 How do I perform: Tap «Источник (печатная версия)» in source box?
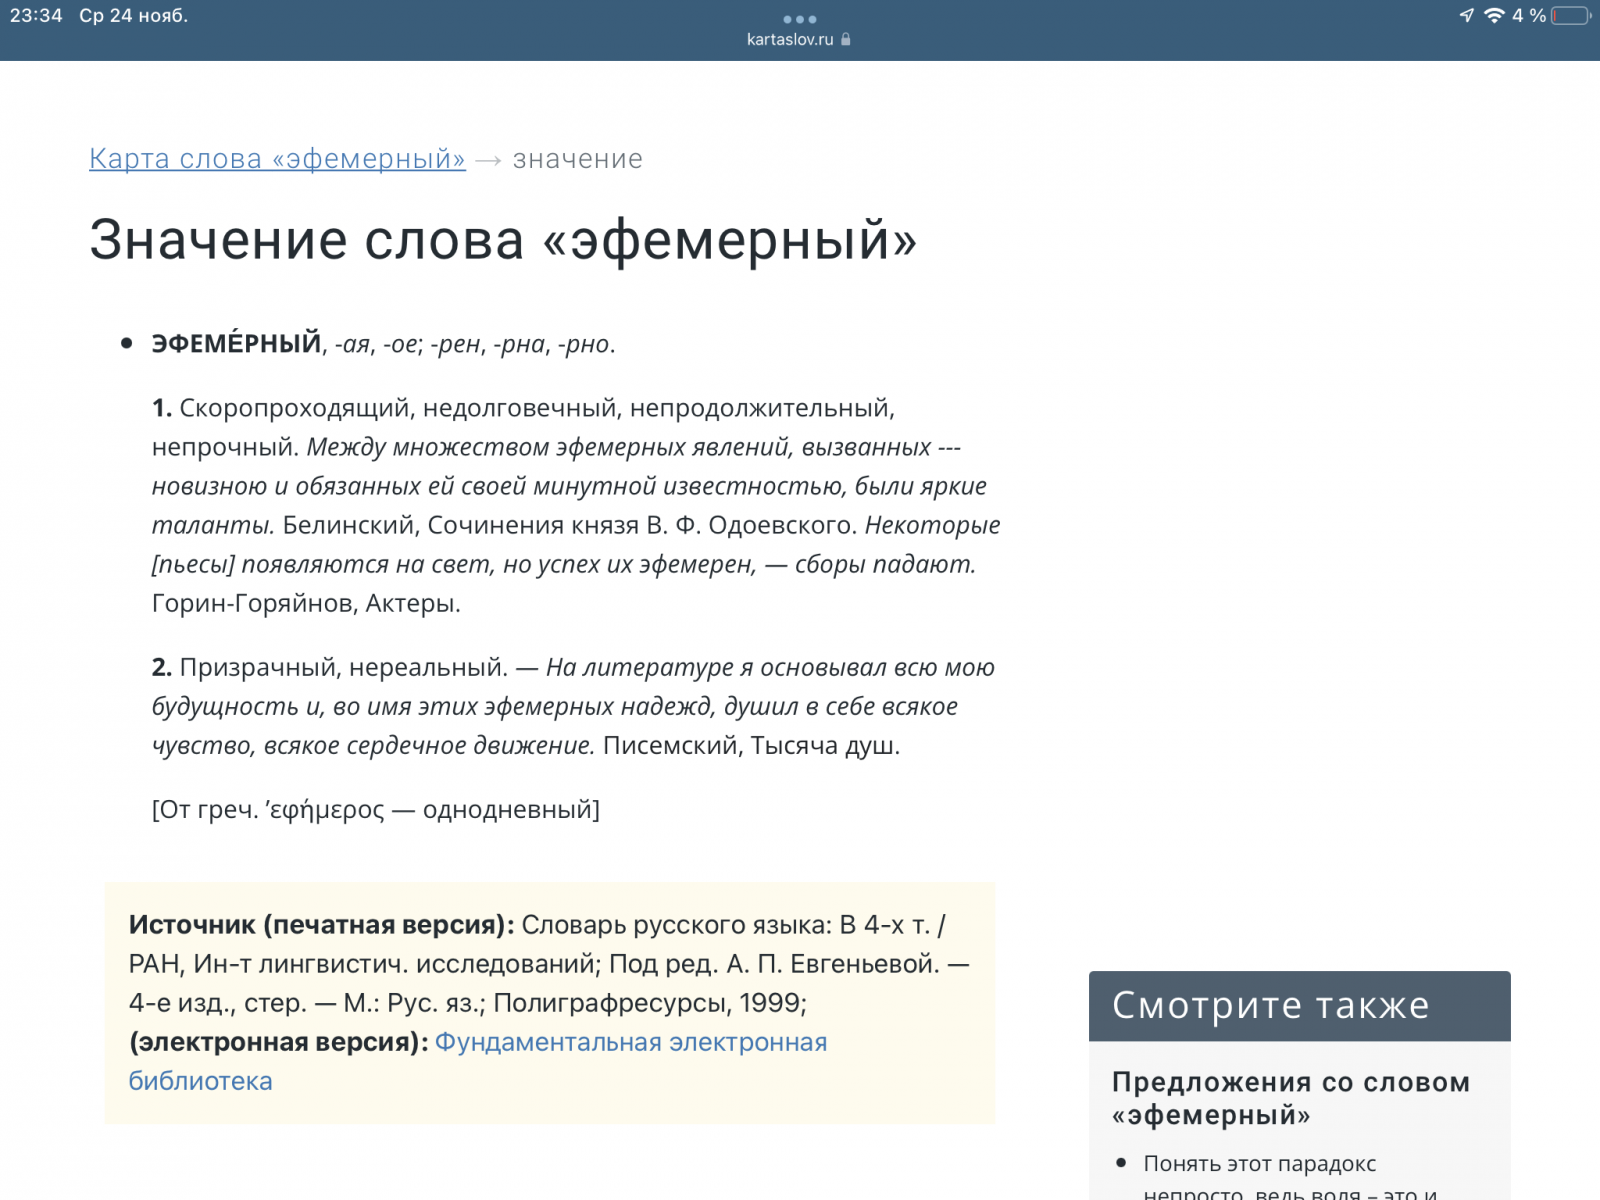(x=320, y=925)
